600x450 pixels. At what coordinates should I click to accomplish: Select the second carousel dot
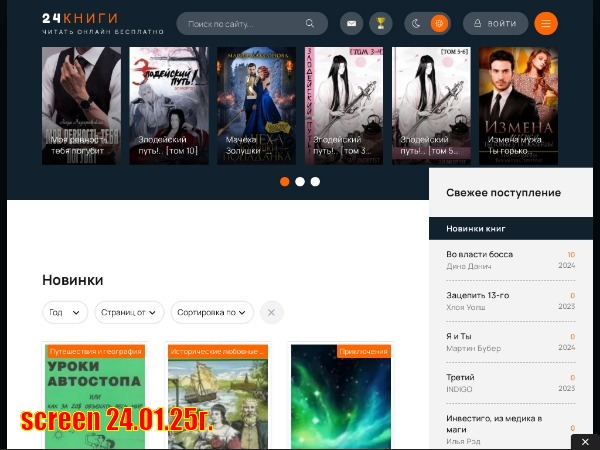pos(300,181)
